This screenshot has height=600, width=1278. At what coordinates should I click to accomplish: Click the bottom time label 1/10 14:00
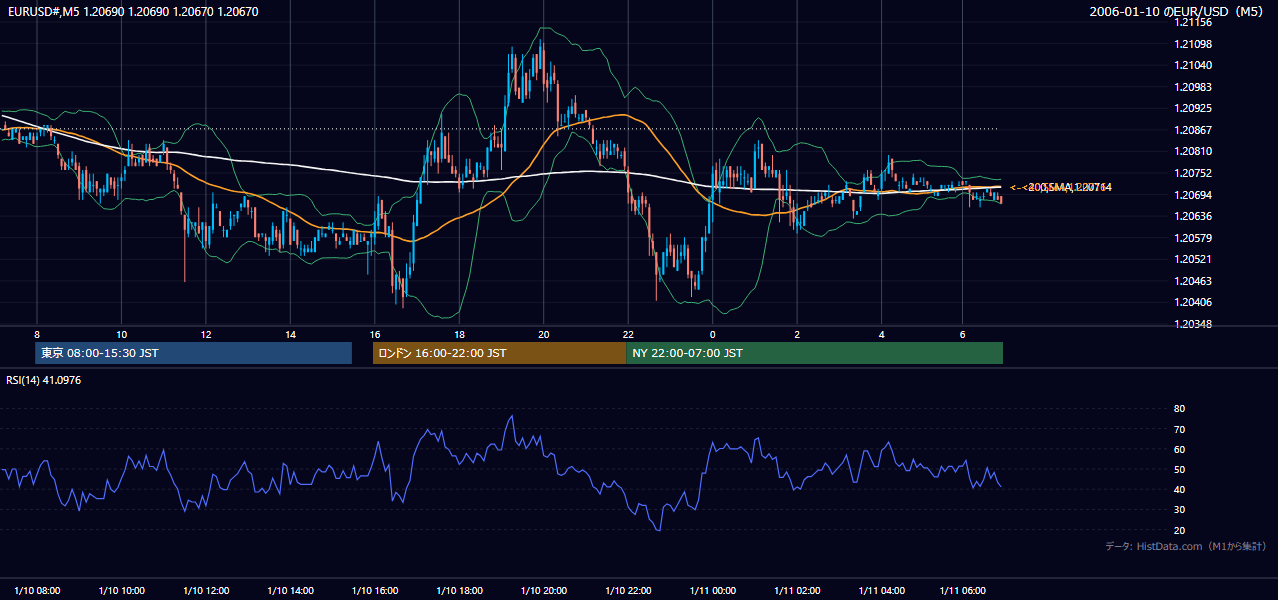(x=291, y=590)
